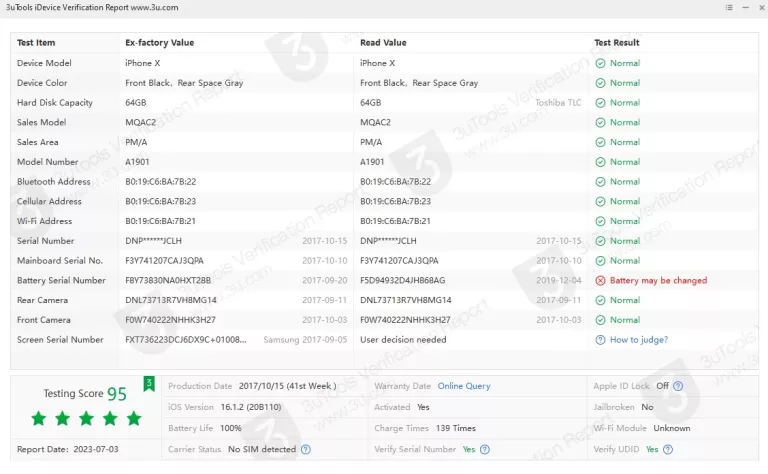
Task: Click the green check icon in Sales Area row
Action: click(600, 142)
